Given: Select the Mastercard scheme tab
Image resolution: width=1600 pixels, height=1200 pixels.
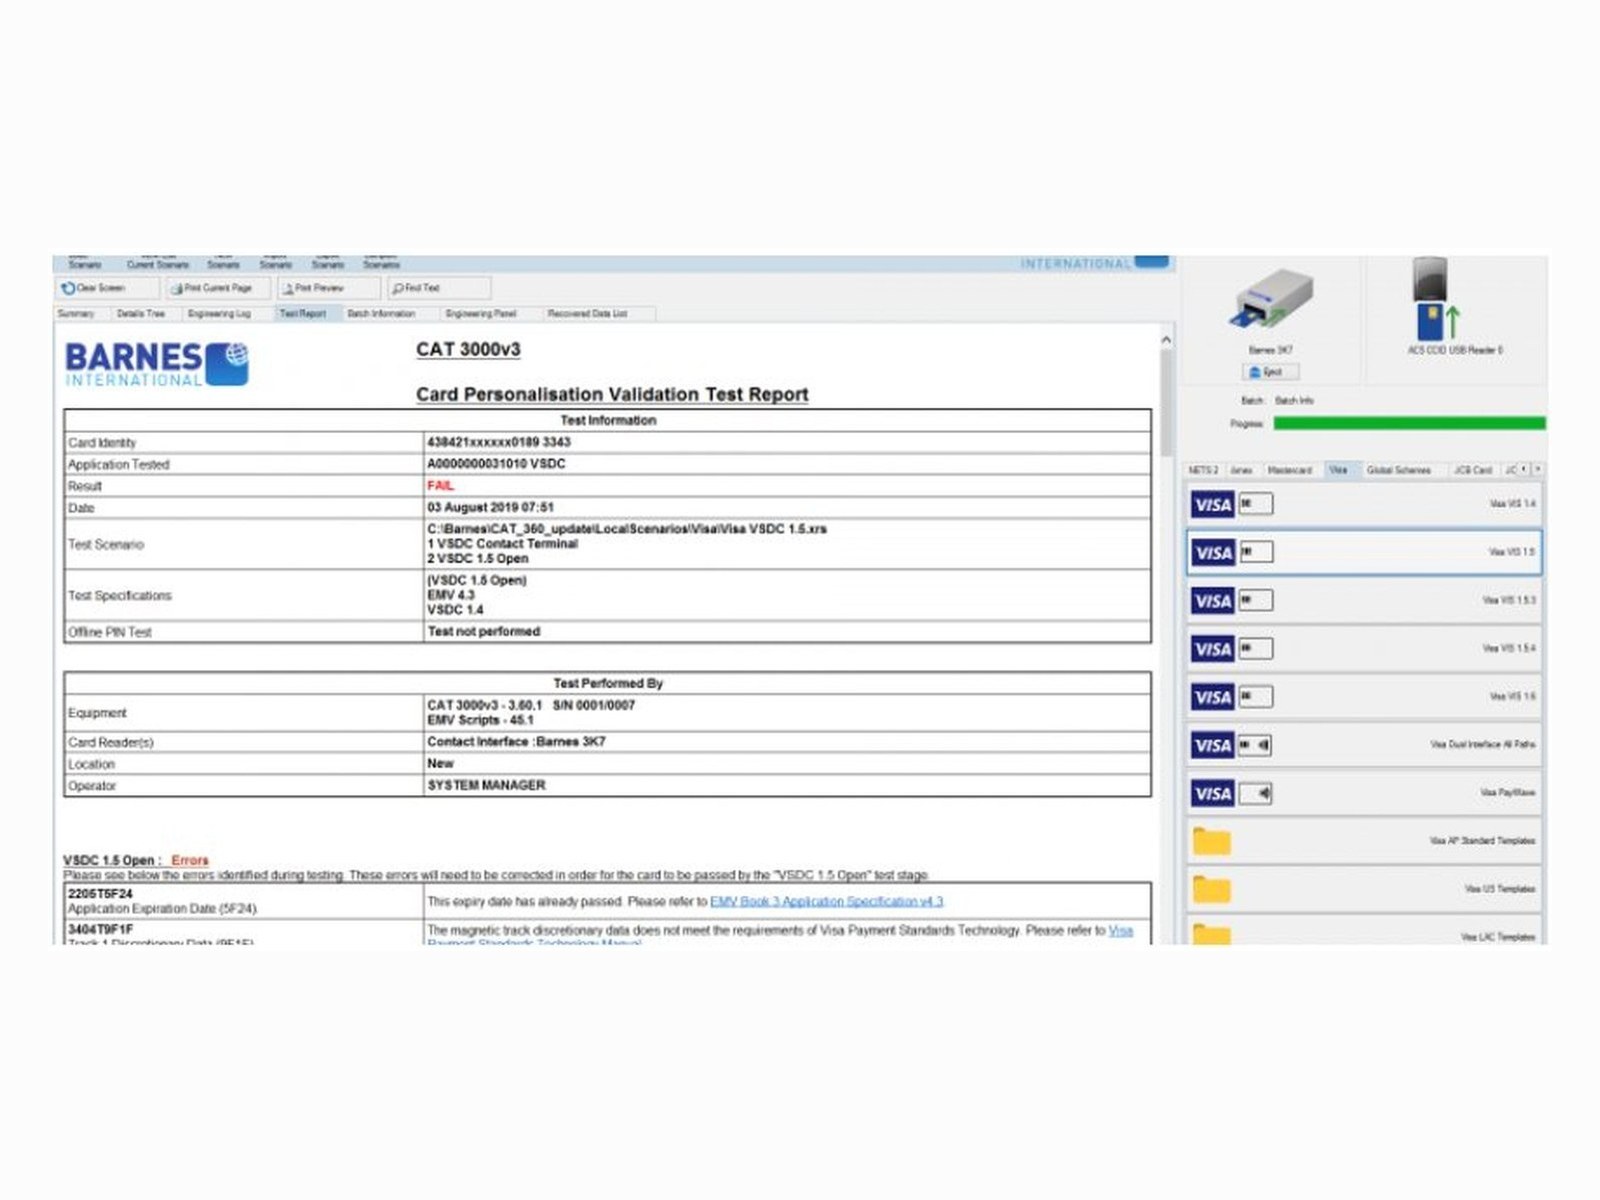Looking at the screenshot, I should click(x=1290, y=470).
